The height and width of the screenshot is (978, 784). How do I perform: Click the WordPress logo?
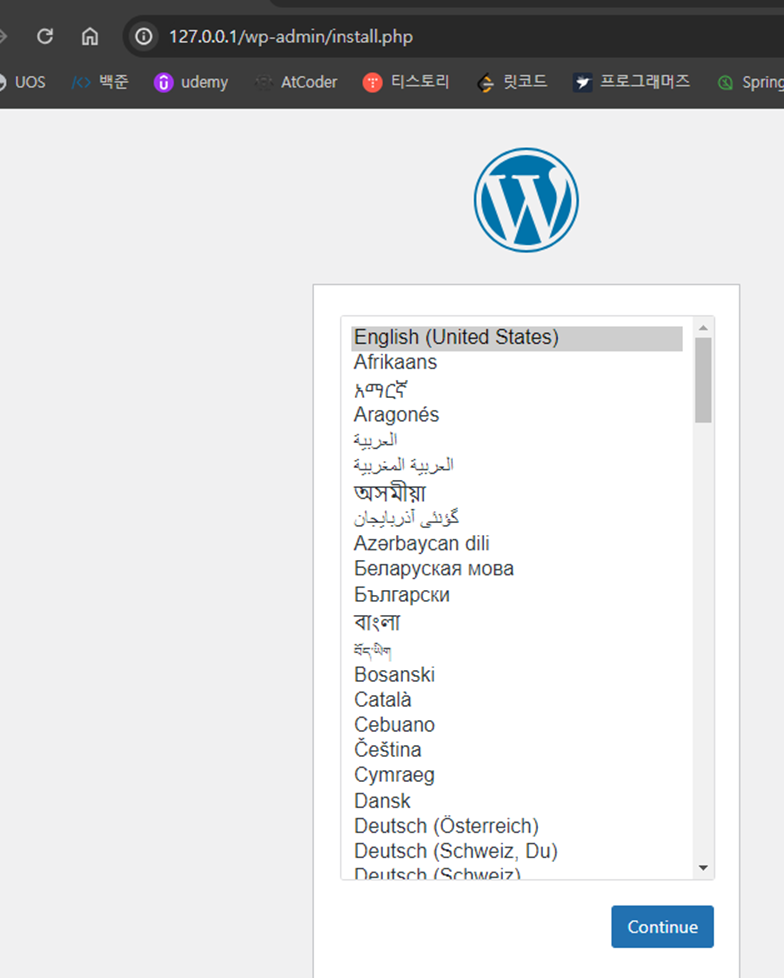526,200
